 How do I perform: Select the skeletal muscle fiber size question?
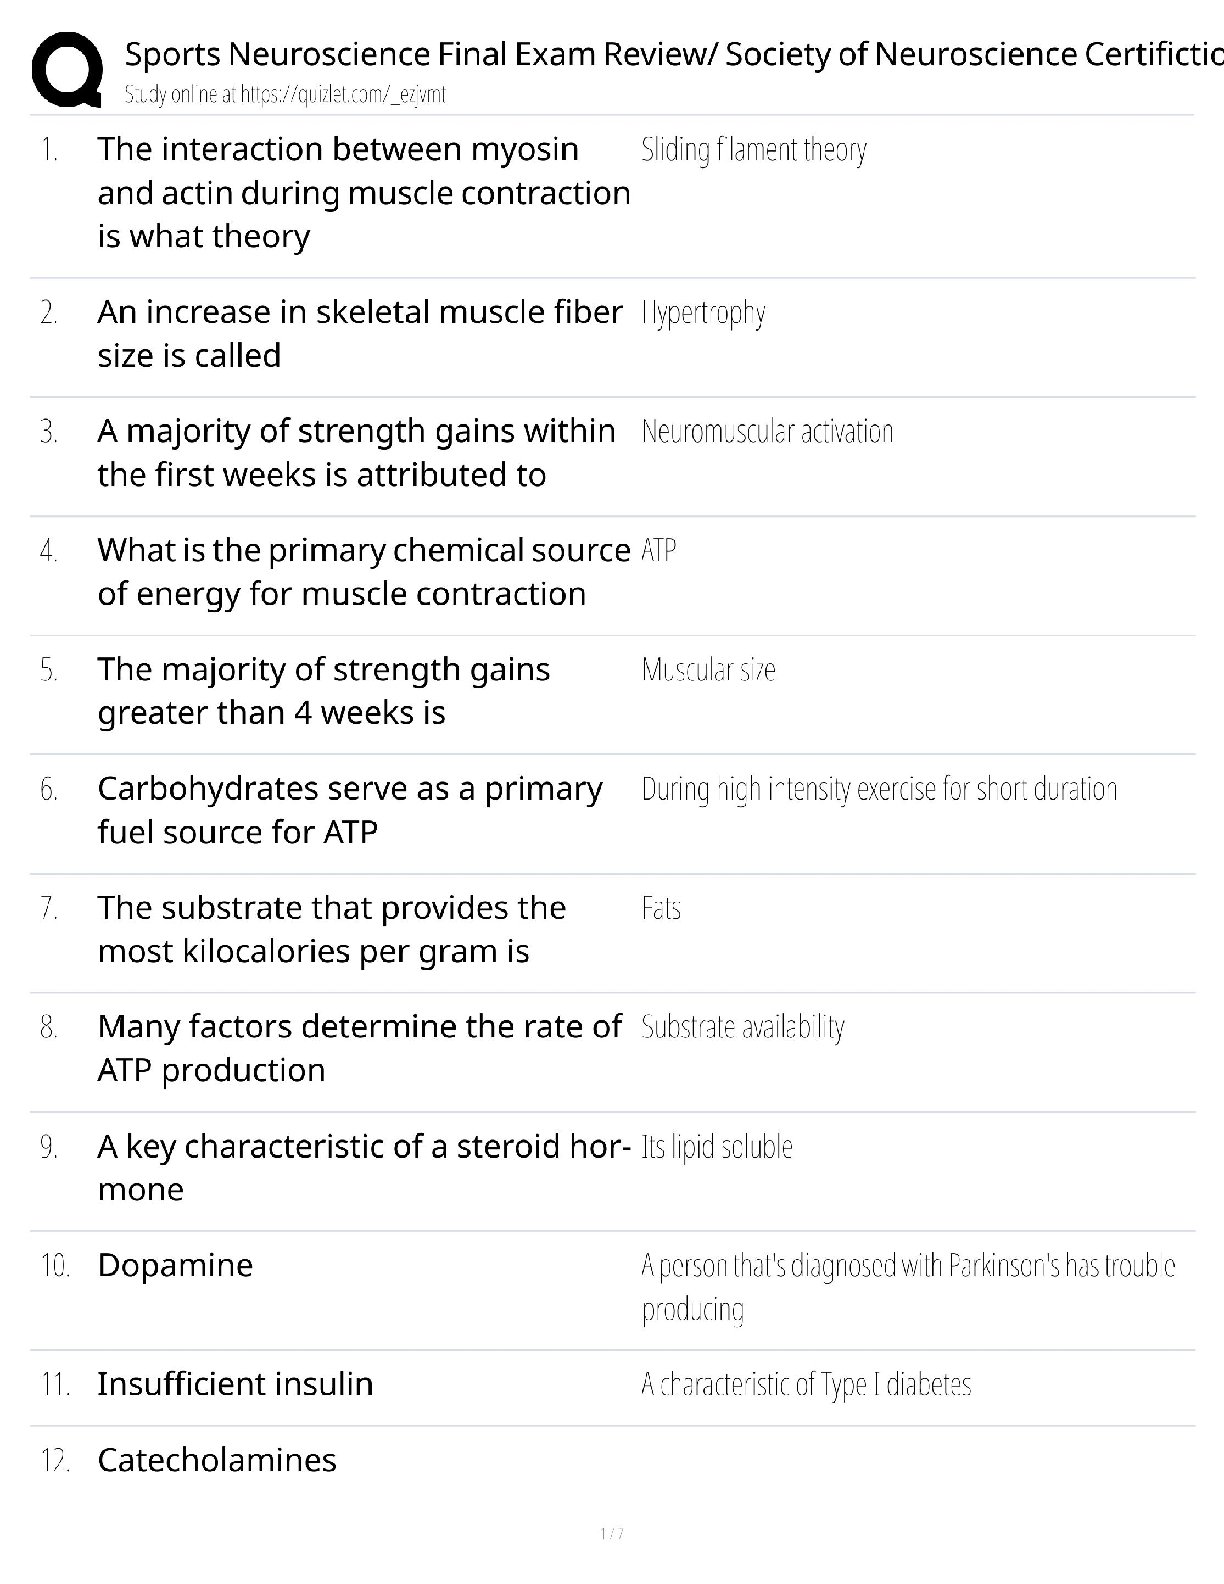pyautogui.click(x=359, y=333)
